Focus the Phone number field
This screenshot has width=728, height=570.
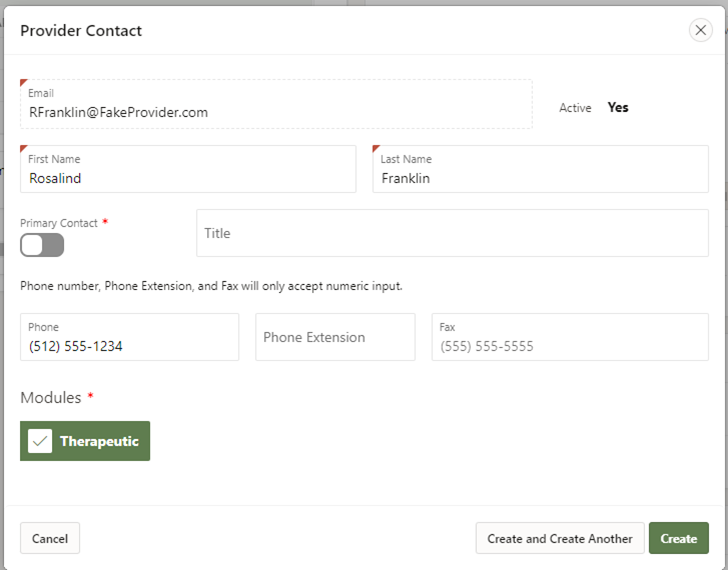(129, 346)
